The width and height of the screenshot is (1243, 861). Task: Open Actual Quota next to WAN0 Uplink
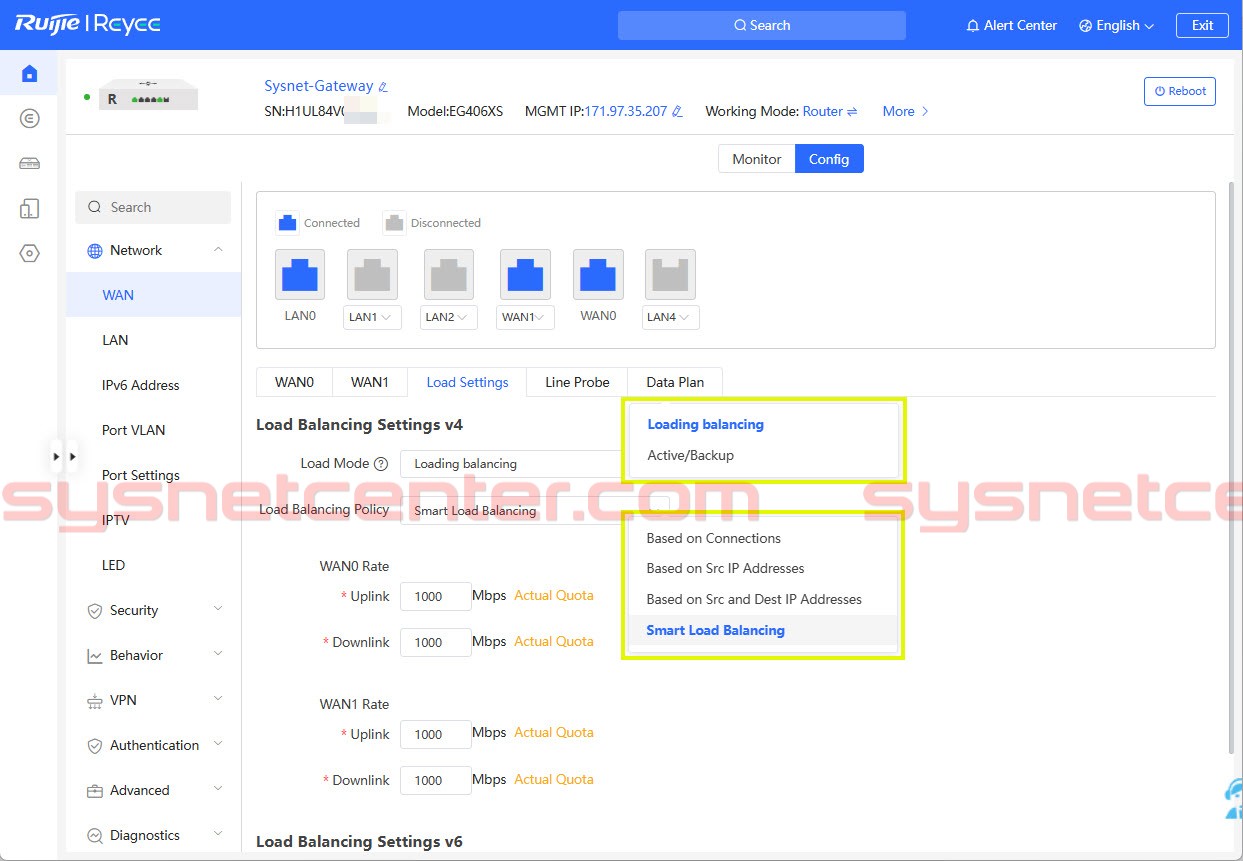pos(553,595)
